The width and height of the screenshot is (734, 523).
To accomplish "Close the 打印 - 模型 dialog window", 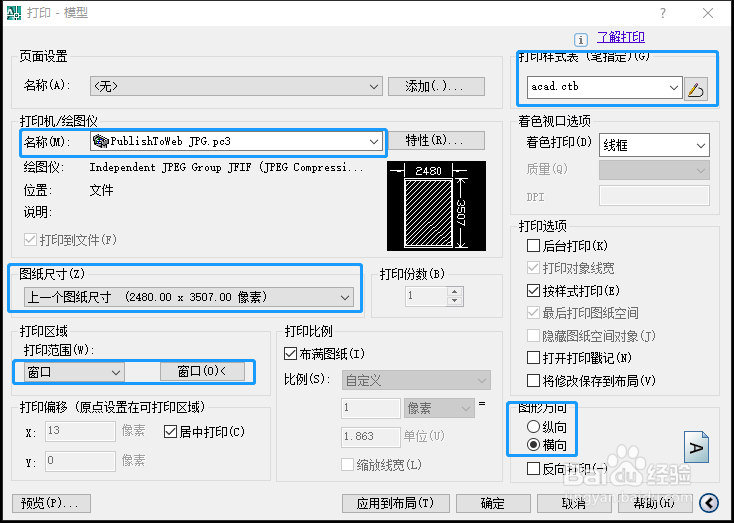I will coord(708,13).
